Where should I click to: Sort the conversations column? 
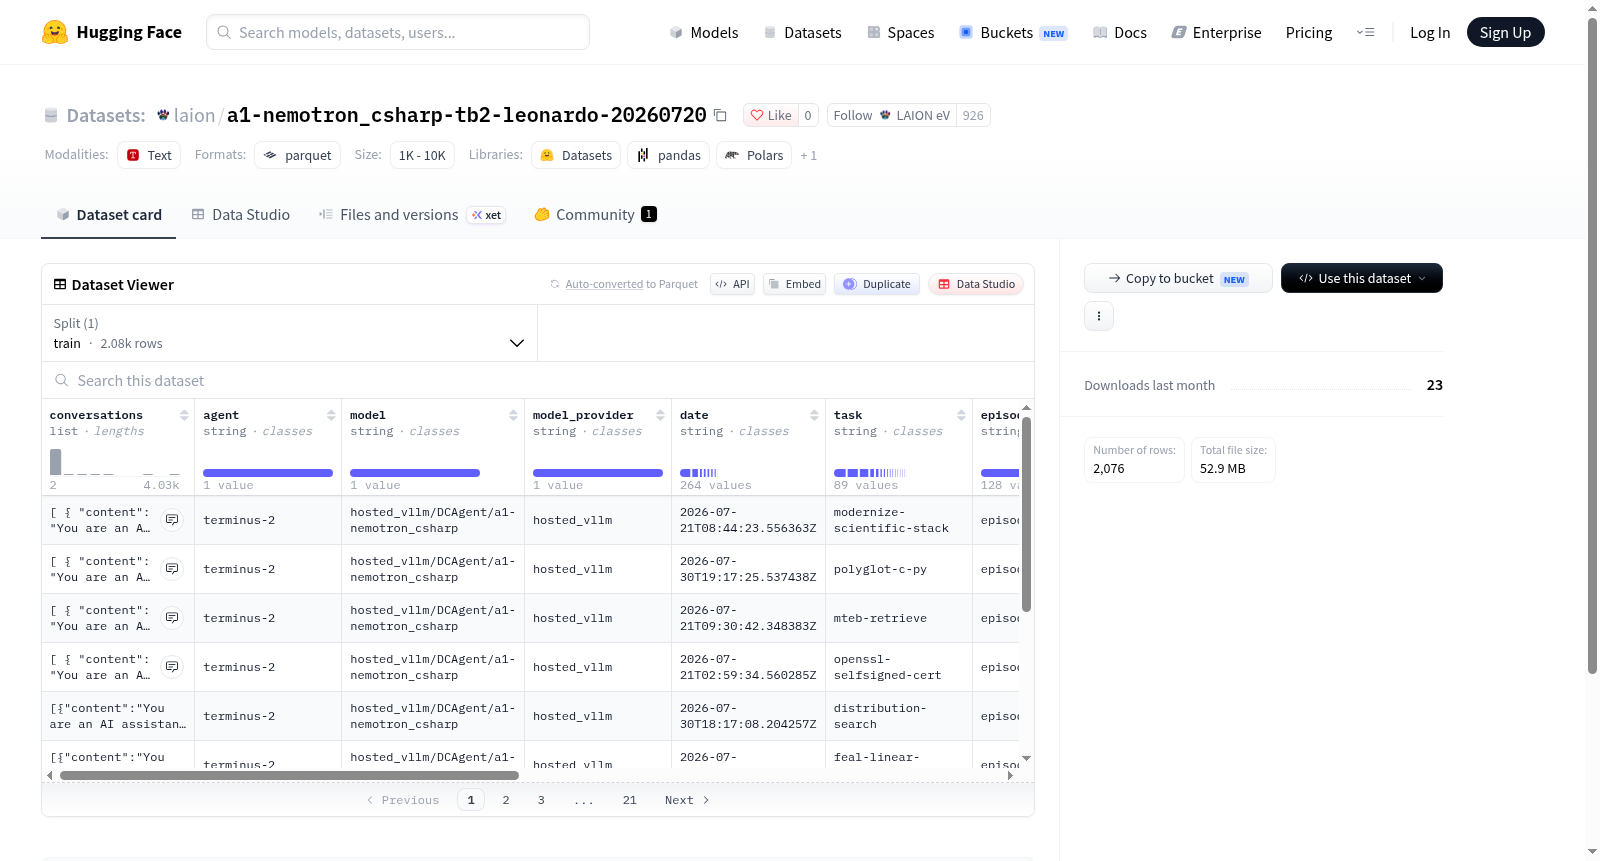[x=184, y=415]
